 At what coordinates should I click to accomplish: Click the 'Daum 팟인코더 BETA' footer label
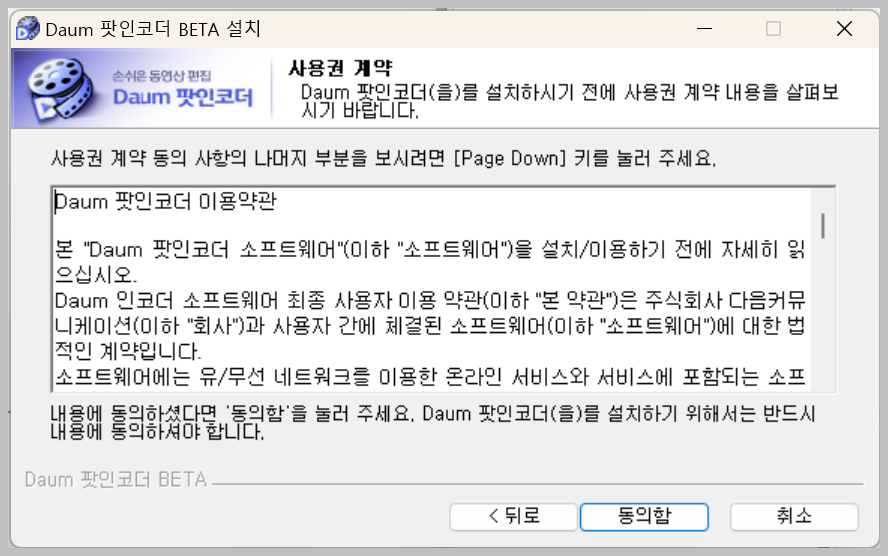pos(116,480)
